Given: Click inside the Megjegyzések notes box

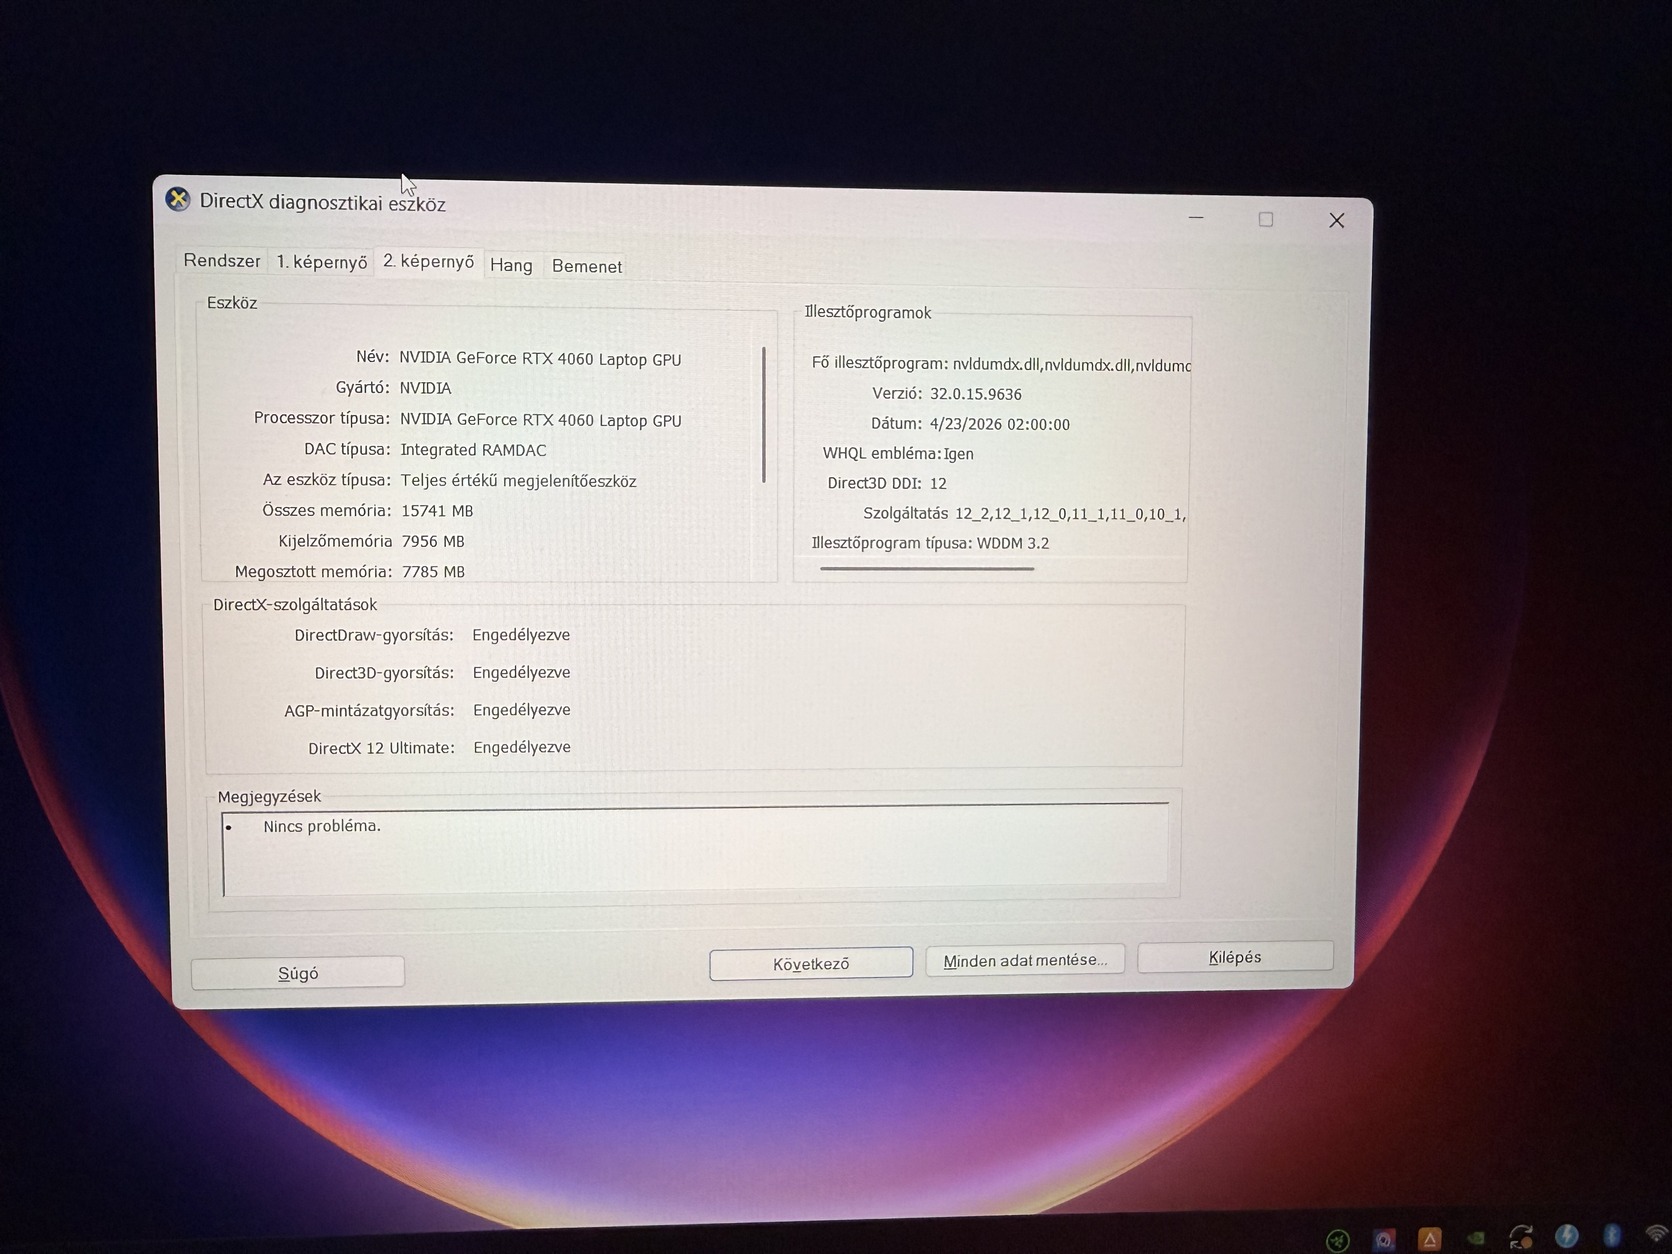Looking at the screenshot, I should pyautogui.click(x=695, y=851).
